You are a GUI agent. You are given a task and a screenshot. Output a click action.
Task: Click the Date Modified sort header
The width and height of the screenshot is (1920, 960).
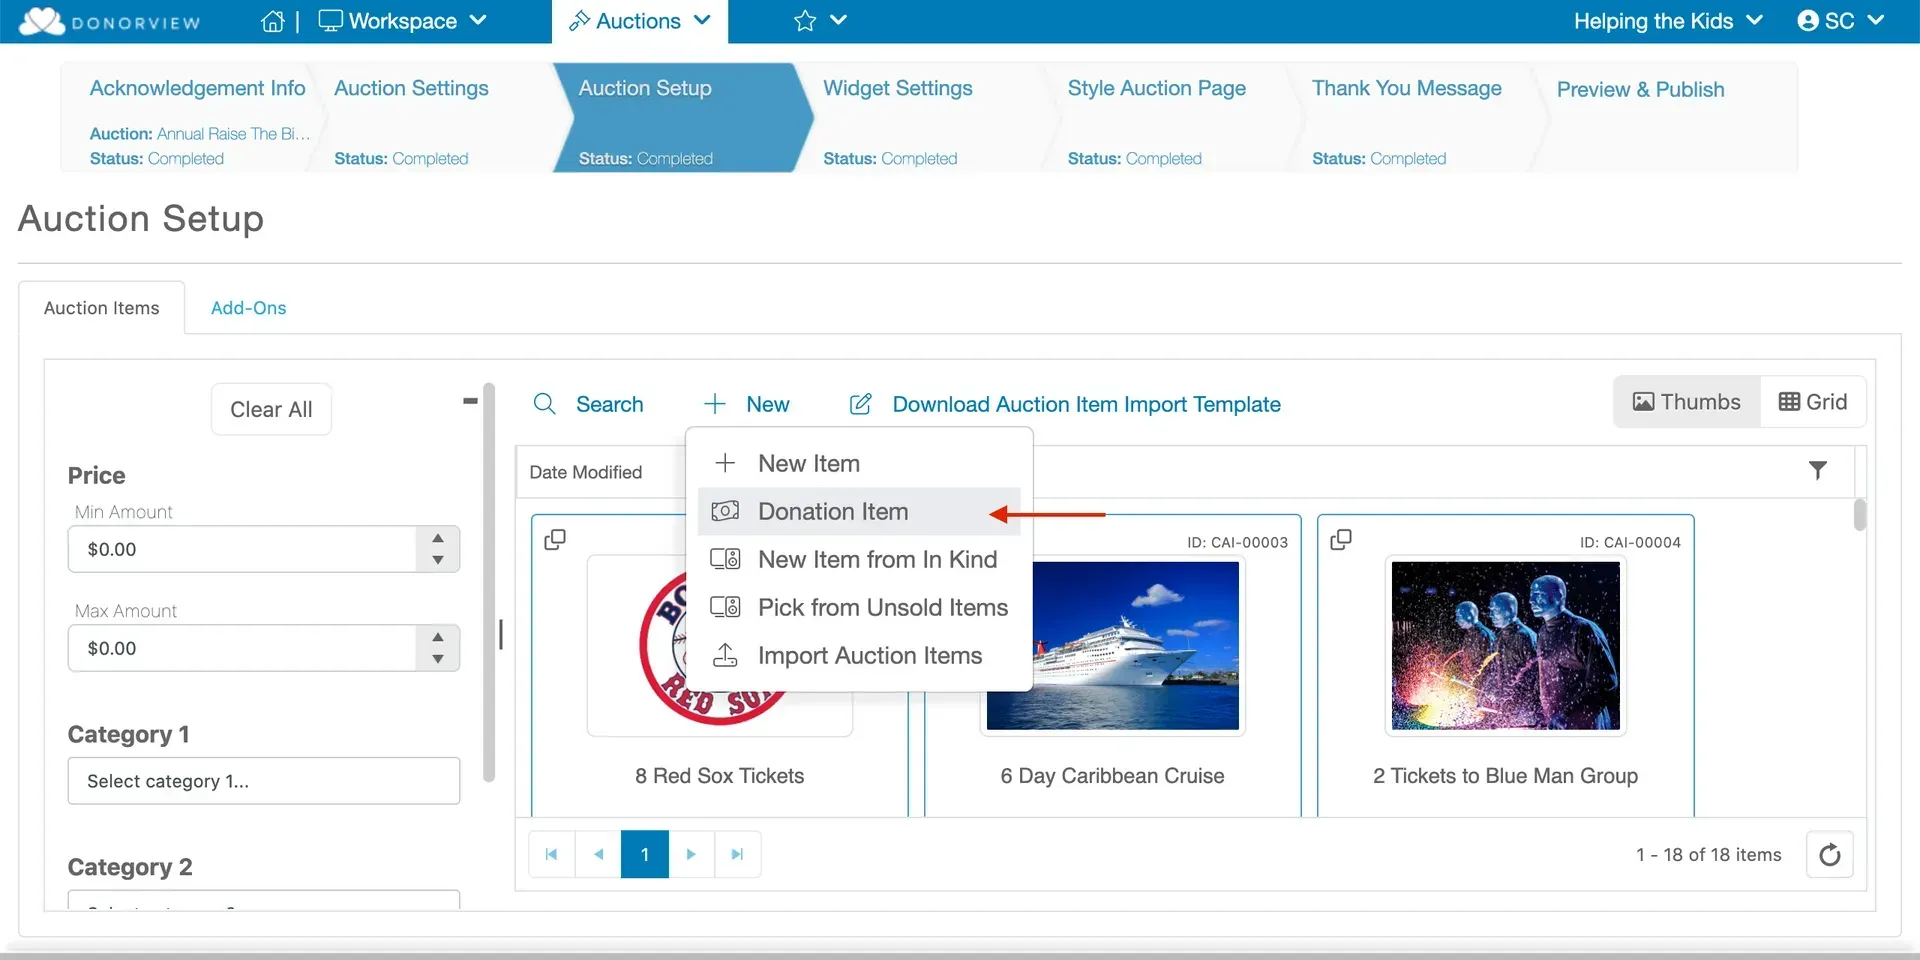[x=586, y=472]
